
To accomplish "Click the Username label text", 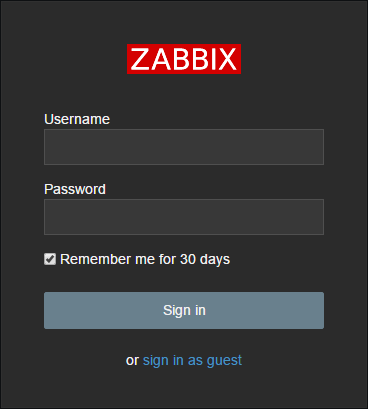I will (x=77, y=119).
